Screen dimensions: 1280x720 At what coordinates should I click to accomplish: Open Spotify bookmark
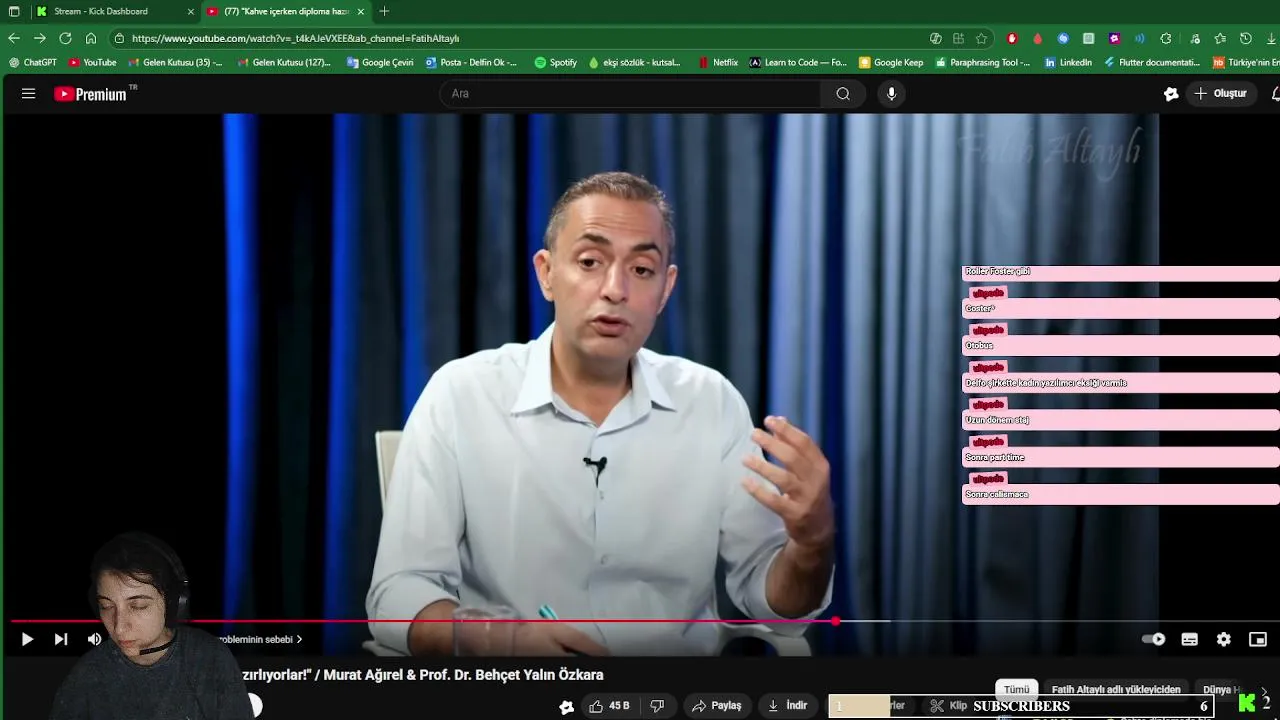[x=555, y=62]
